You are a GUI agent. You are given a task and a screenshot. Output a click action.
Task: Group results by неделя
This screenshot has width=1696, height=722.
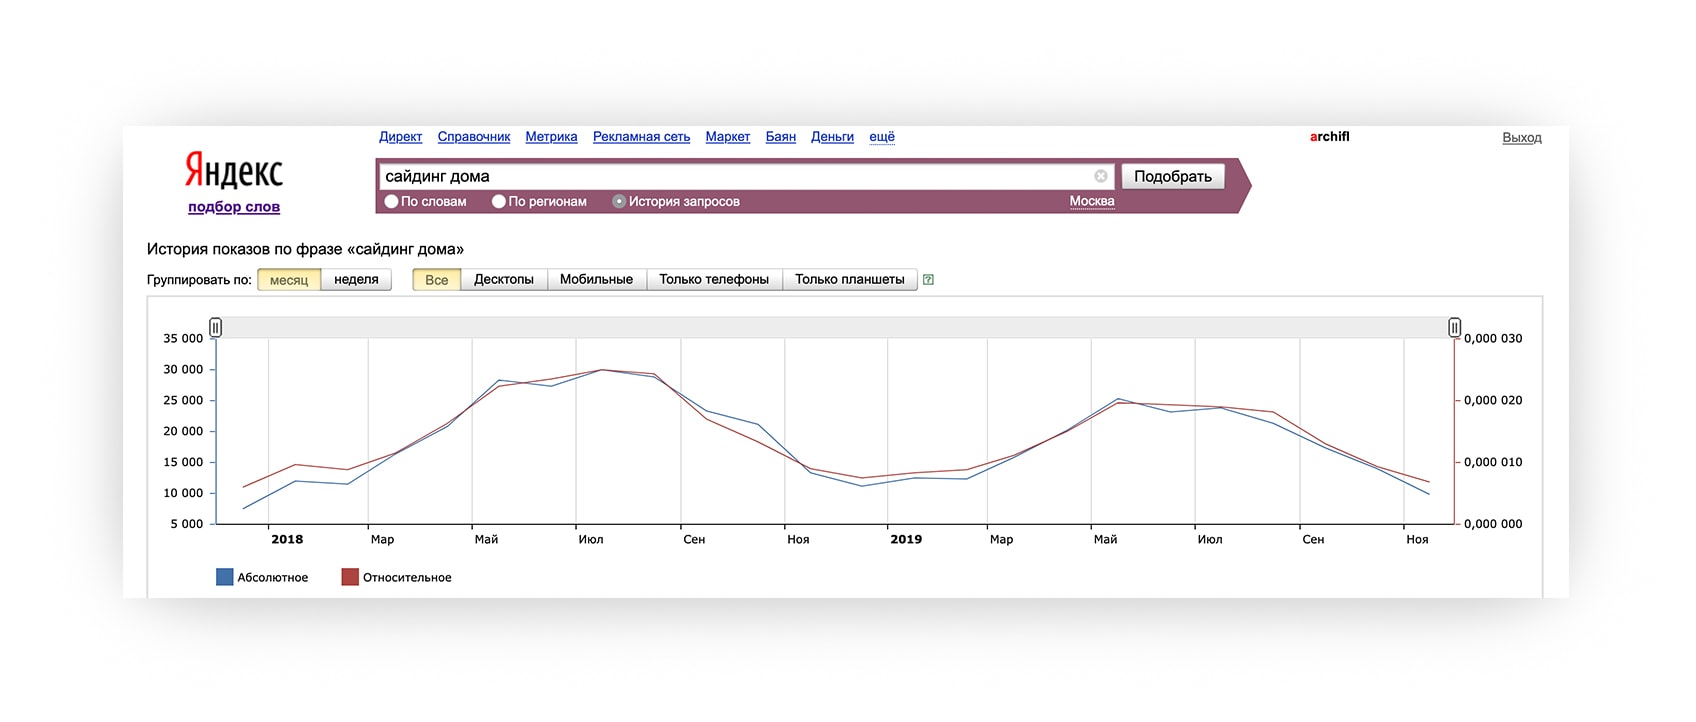pos(356,280)
